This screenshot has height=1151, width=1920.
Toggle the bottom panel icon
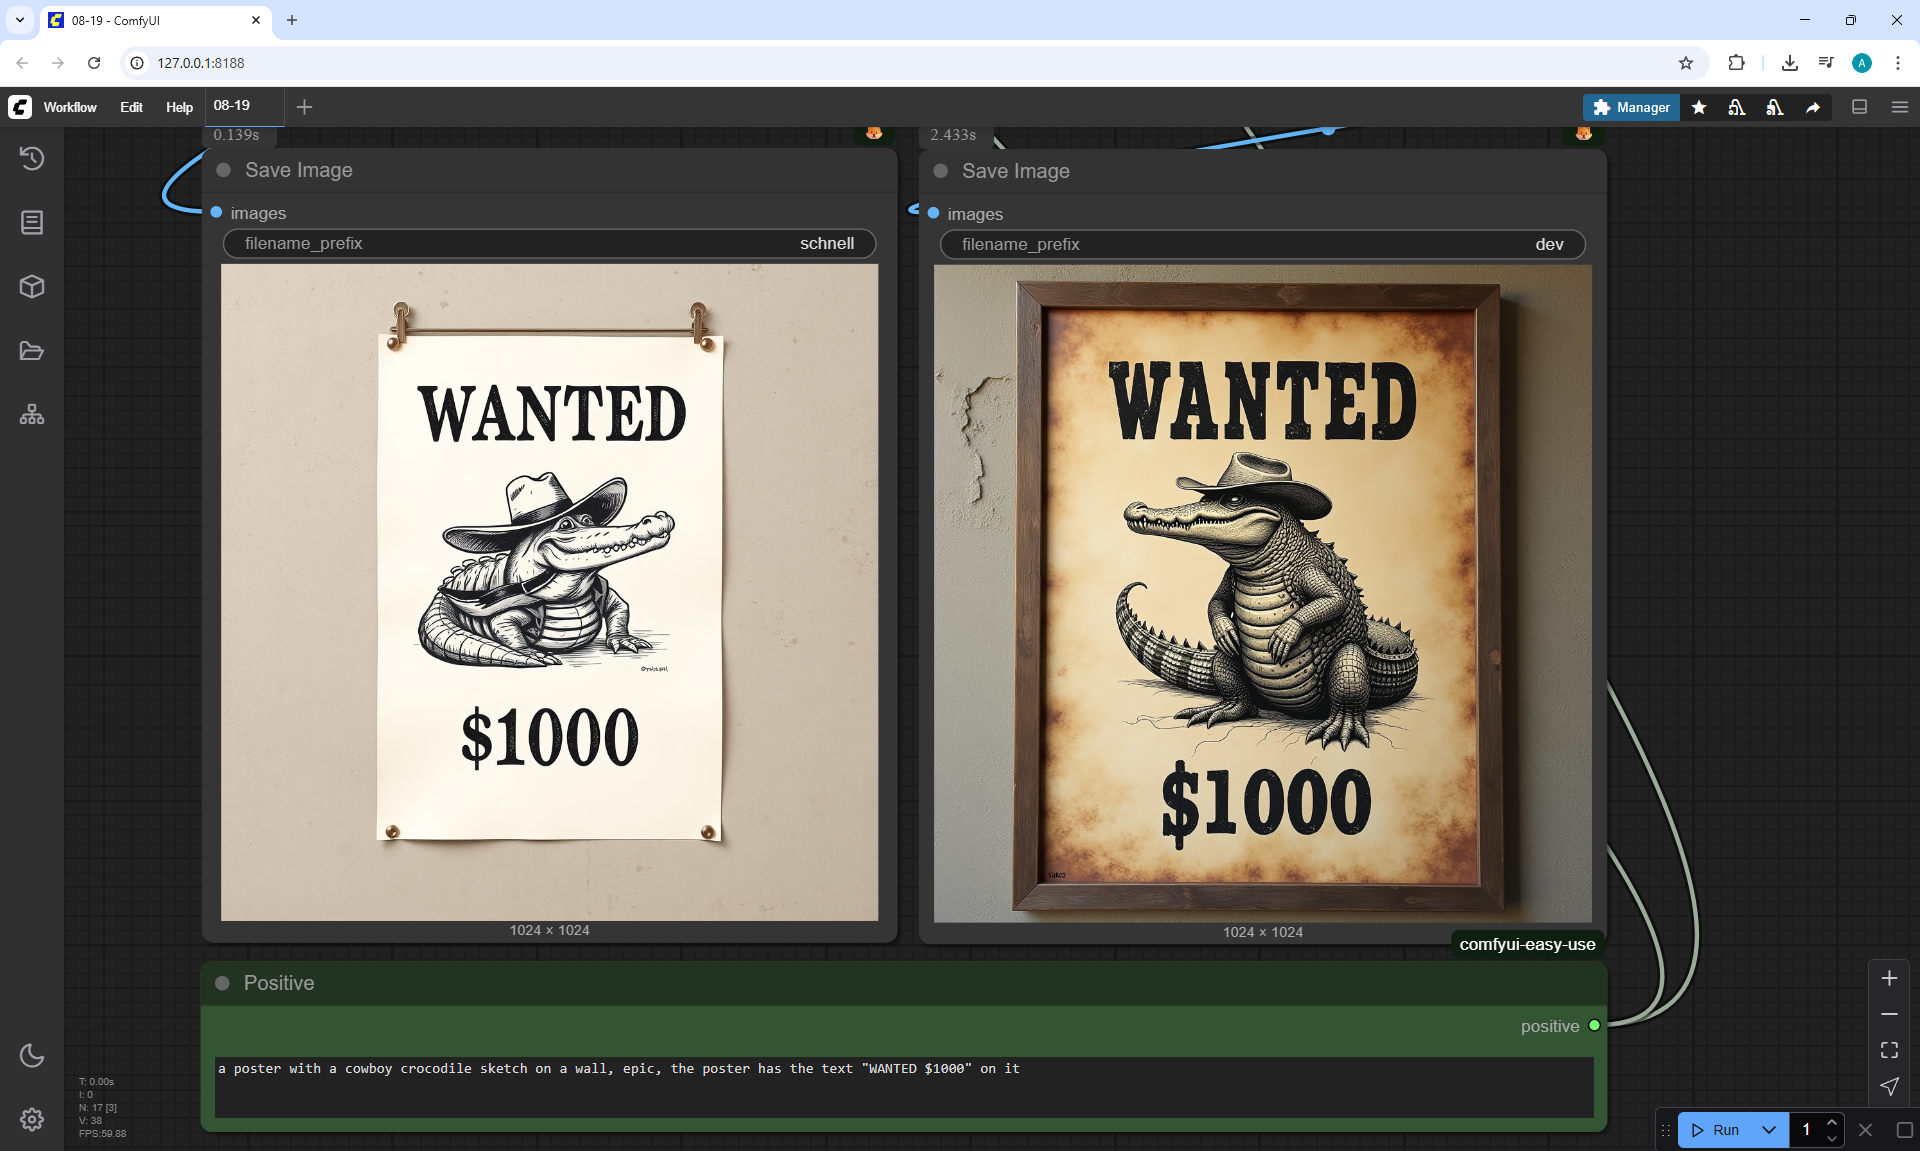[x=1859, y=107]
